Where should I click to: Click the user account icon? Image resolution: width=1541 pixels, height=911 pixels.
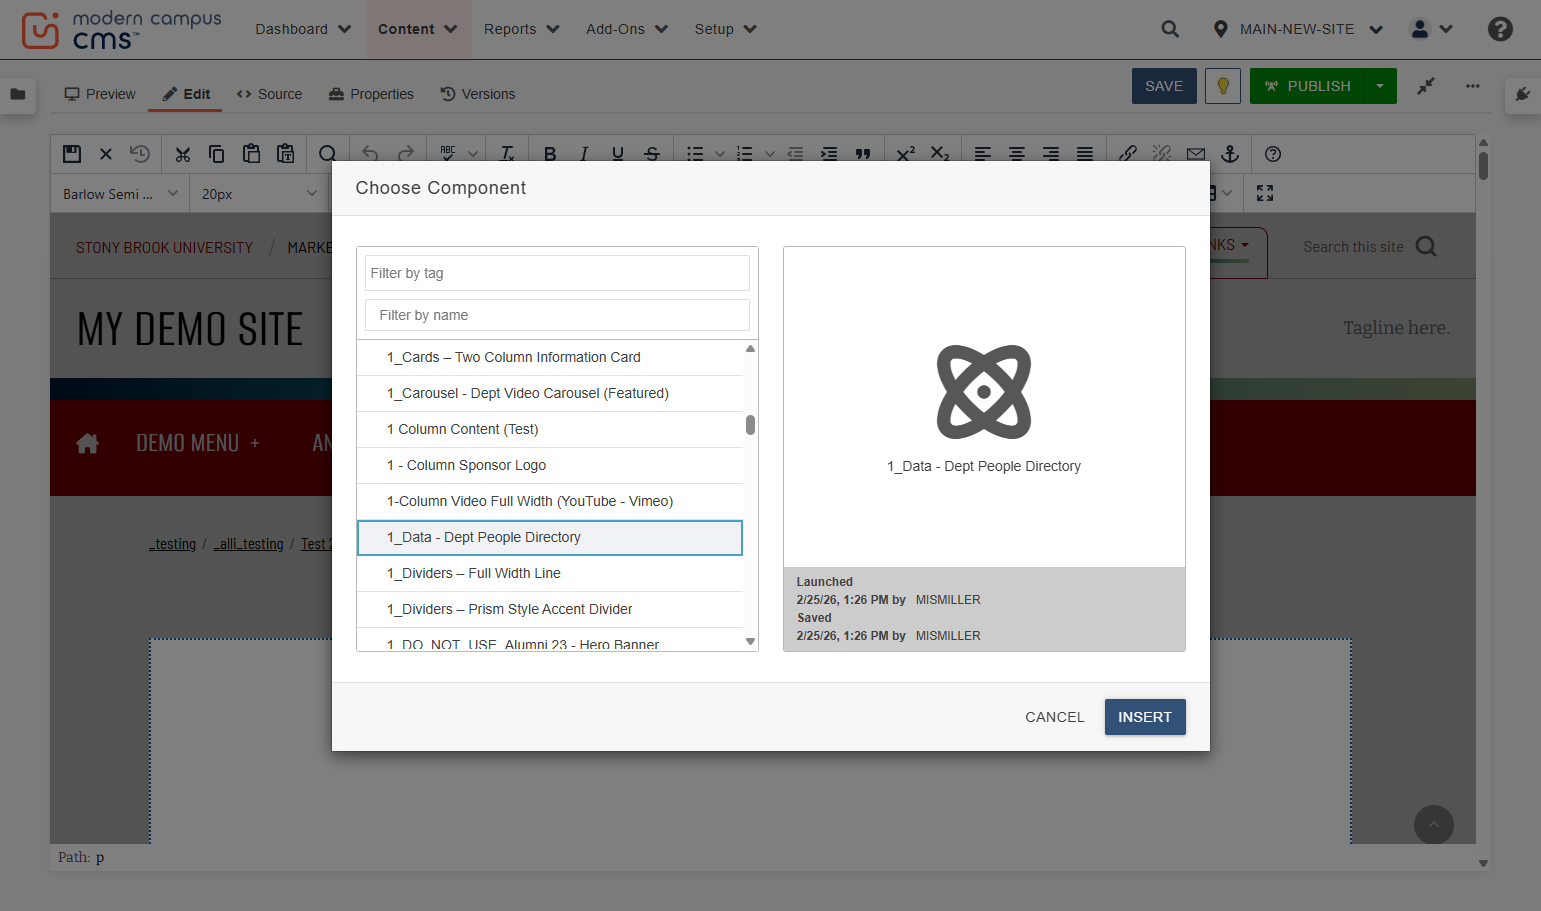pos(1420,29)
